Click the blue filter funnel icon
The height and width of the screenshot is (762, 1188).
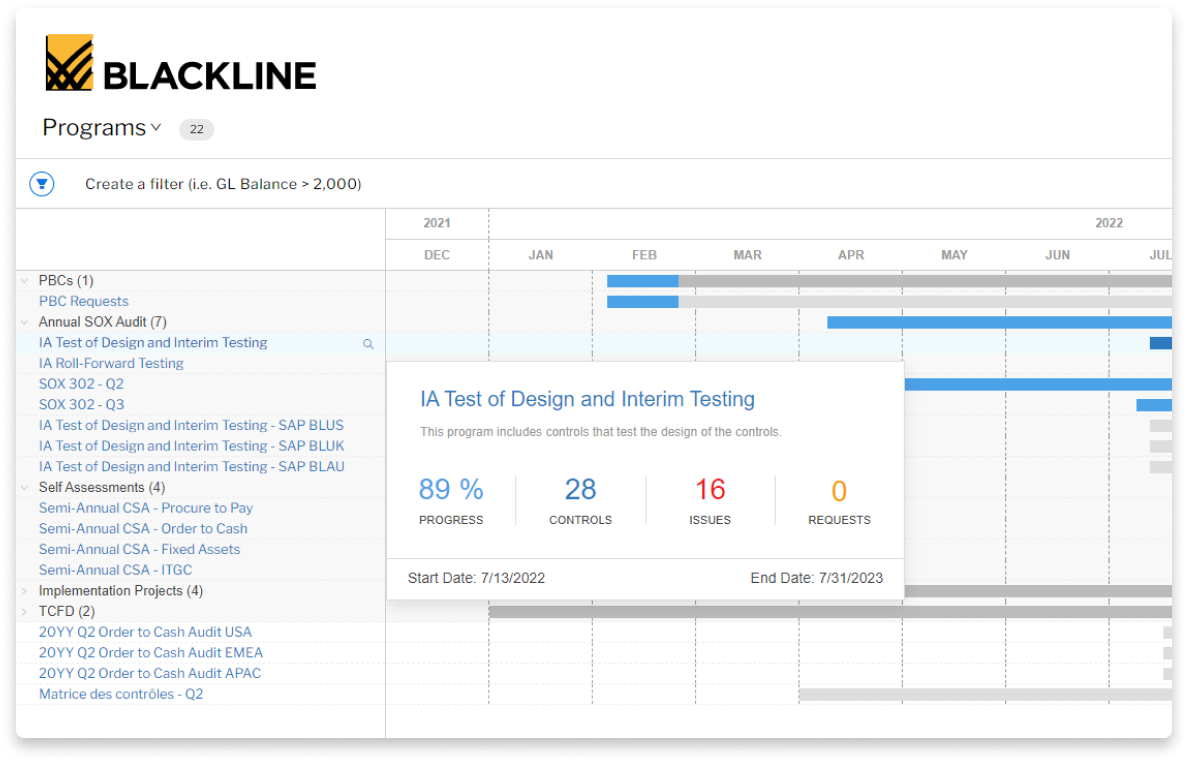coord(42,183)
